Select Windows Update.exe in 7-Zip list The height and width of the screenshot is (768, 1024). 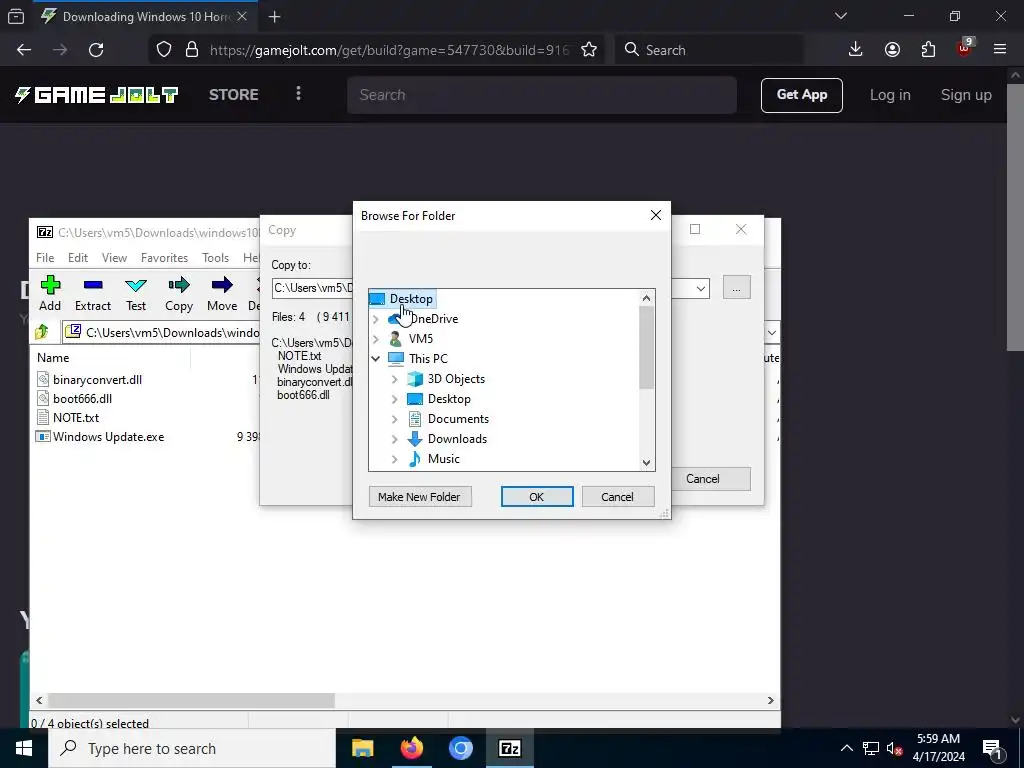pos(108,437)
